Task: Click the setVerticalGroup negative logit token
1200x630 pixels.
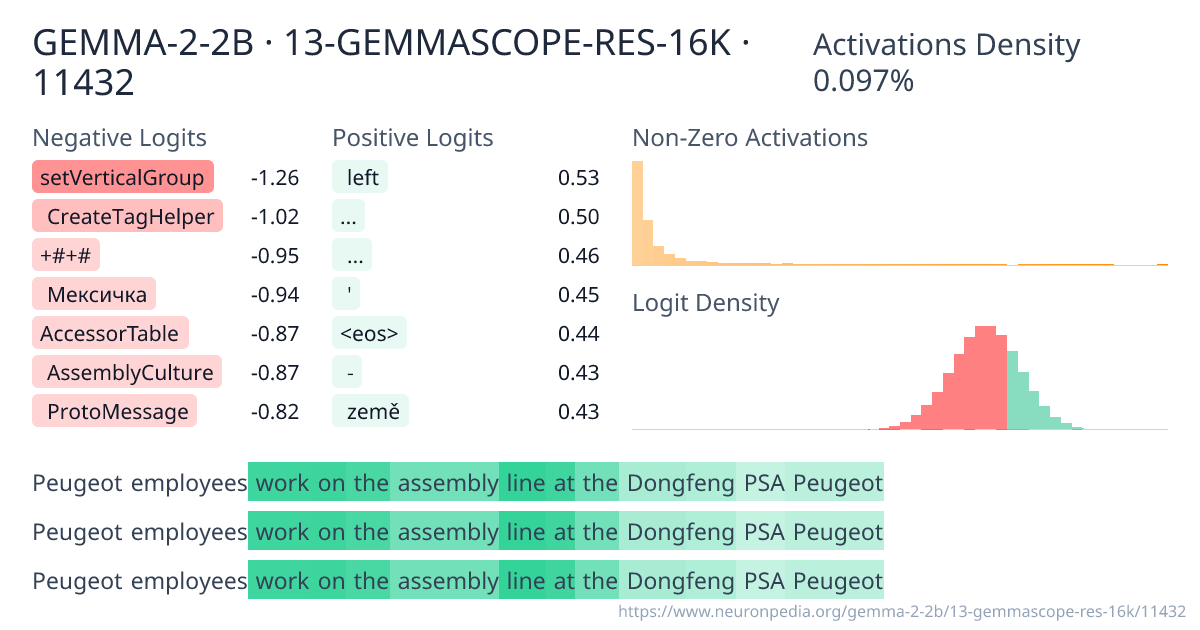Action: pyautogui.click(x=123, y=178)
